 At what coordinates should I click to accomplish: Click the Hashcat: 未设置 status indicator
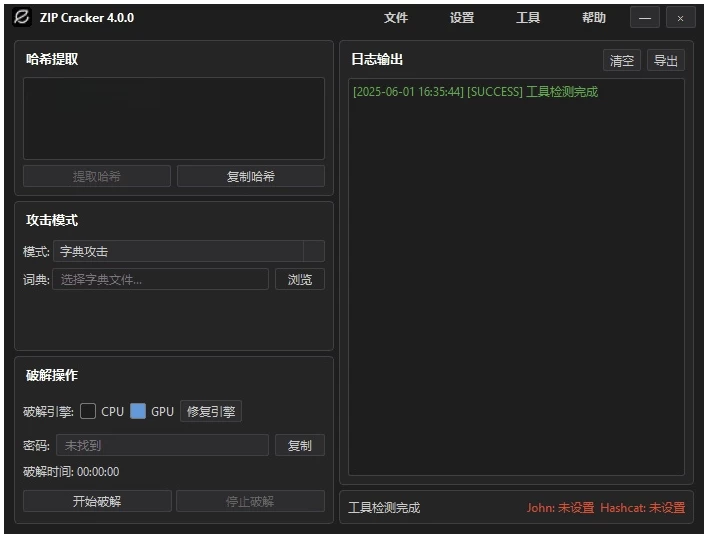(643, 508)
